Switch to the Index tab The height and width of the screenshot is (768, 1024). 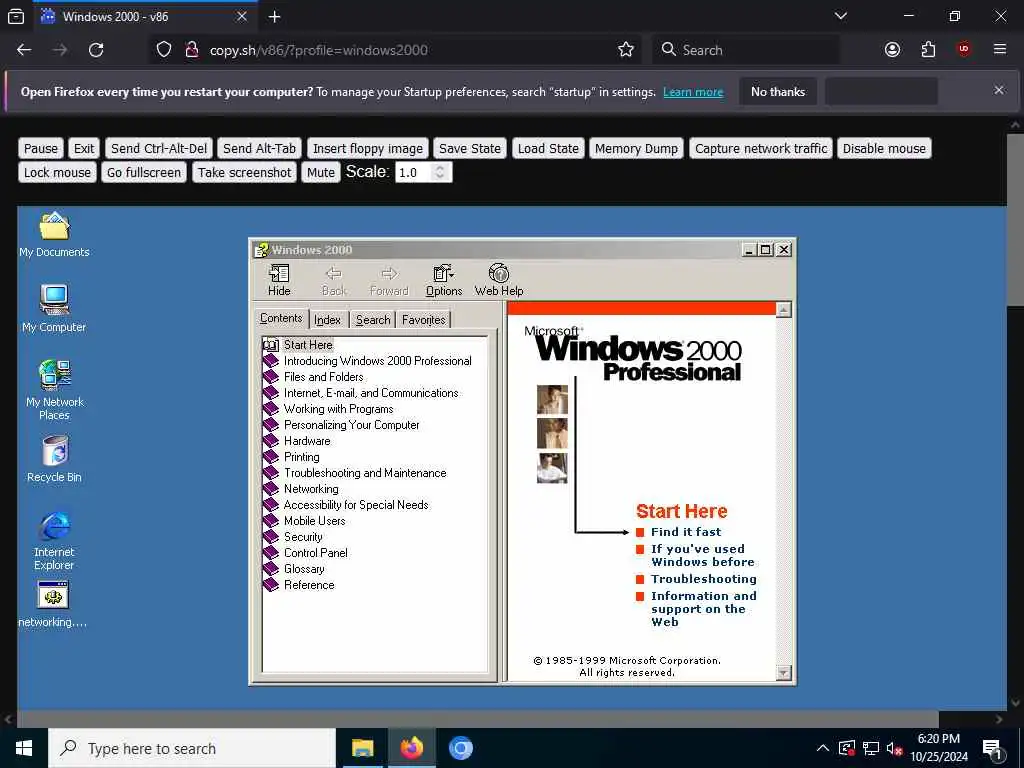click(327, 319)
